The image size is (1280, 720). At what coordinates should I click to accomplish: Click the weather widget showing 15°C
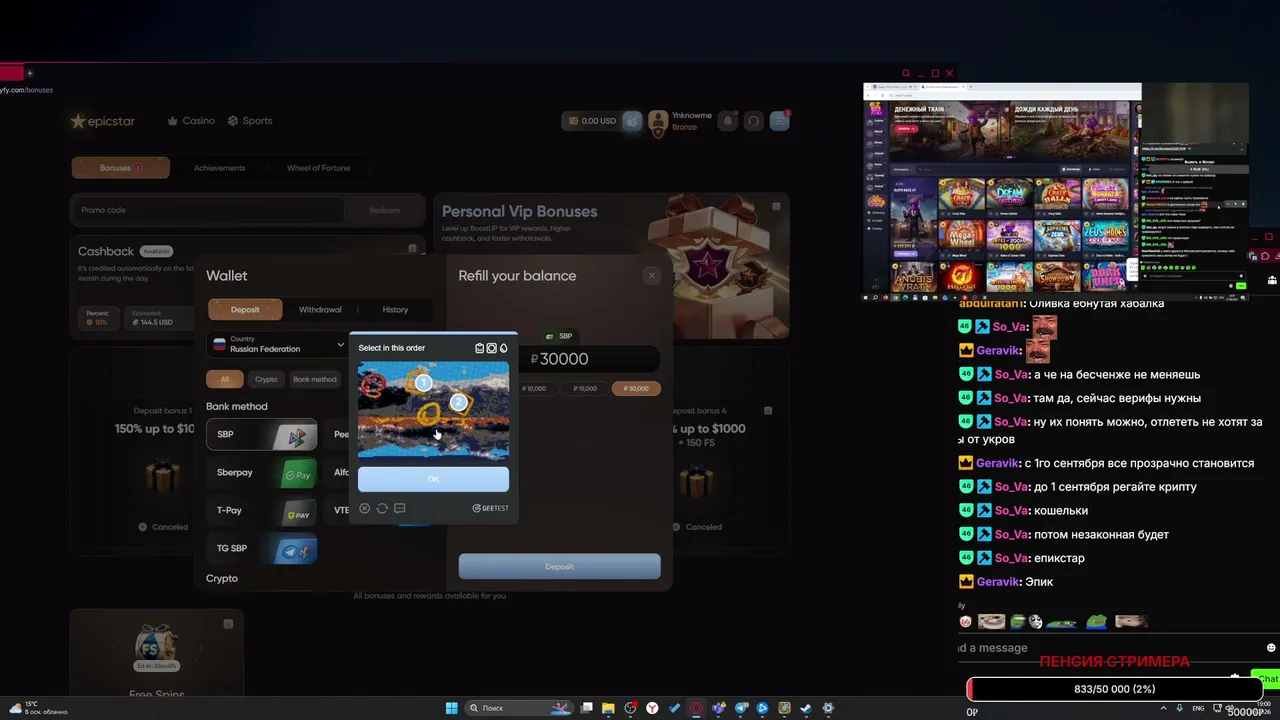[x=40, y=708]
